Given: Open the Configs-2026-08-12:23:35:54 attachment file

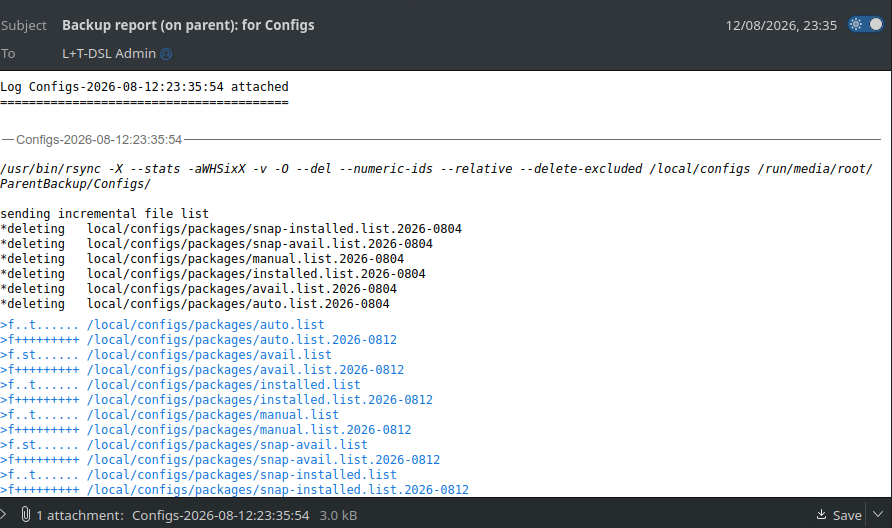Looking at the screenshot, I should (x=221, y=515).
